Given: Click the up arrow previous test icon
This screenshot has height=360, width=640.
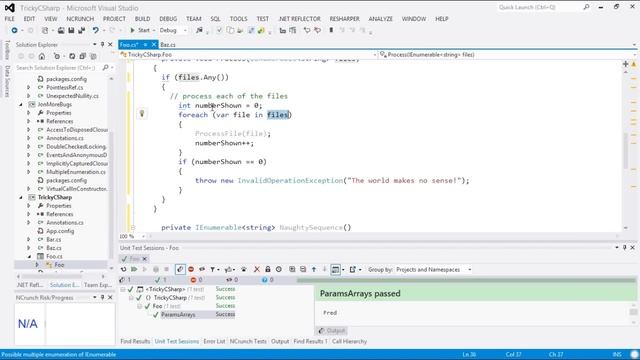Looking at the screenshot, I should click(x=314, y=269).
